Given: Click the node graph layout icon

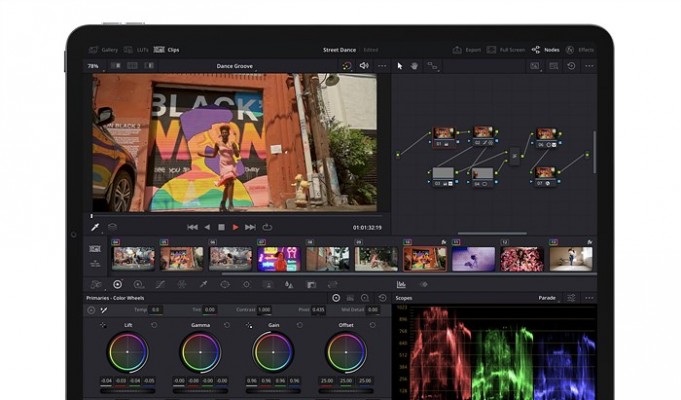Looking at the screenshot, I should click(432, 66).
